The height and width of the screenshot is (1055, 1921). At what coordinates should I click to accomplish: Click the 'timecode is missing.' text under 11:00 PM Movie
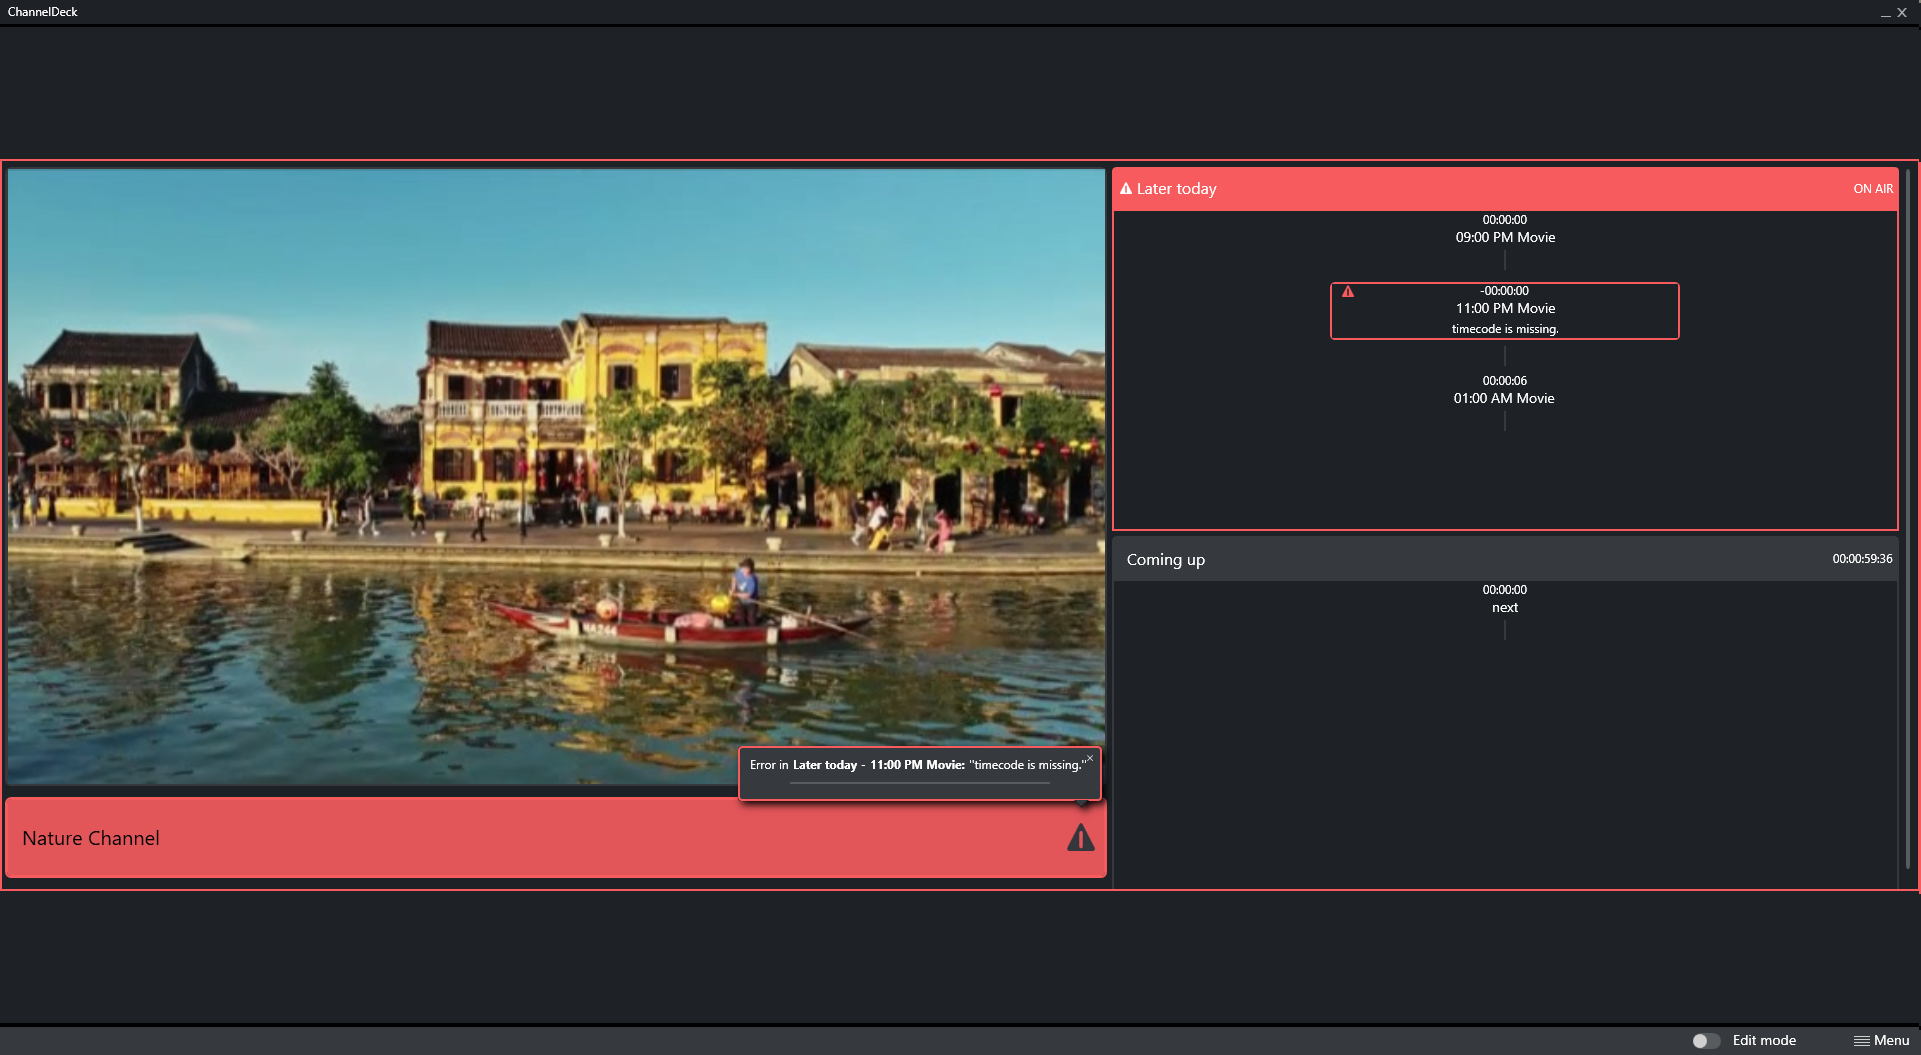tap(1505, 329)
